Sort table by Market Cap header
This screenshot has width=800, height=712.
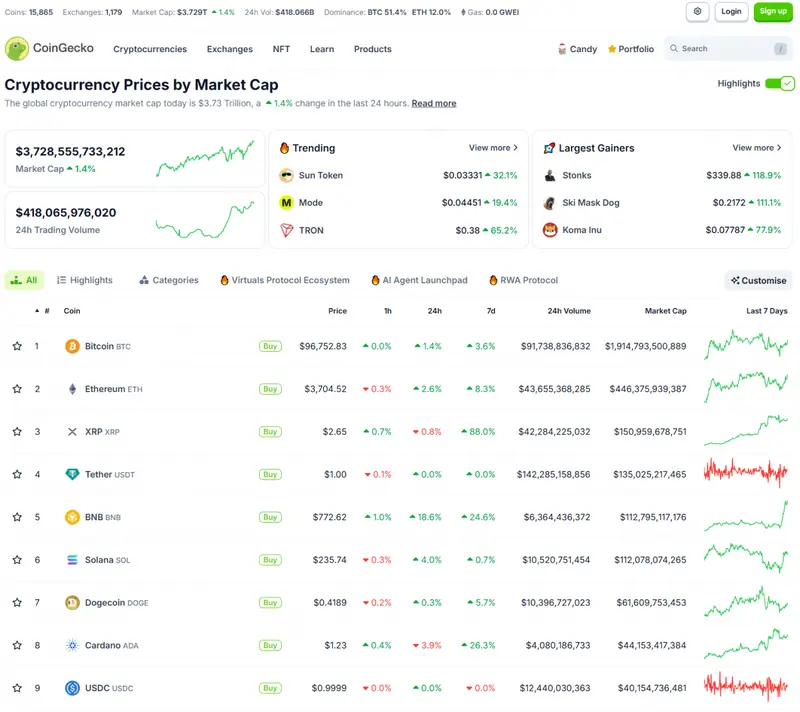point(665,311)
